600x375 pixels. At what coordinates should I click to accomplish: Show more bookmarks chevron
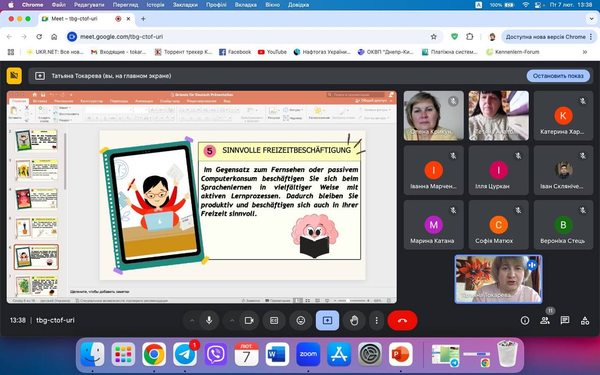coord(585,52)
